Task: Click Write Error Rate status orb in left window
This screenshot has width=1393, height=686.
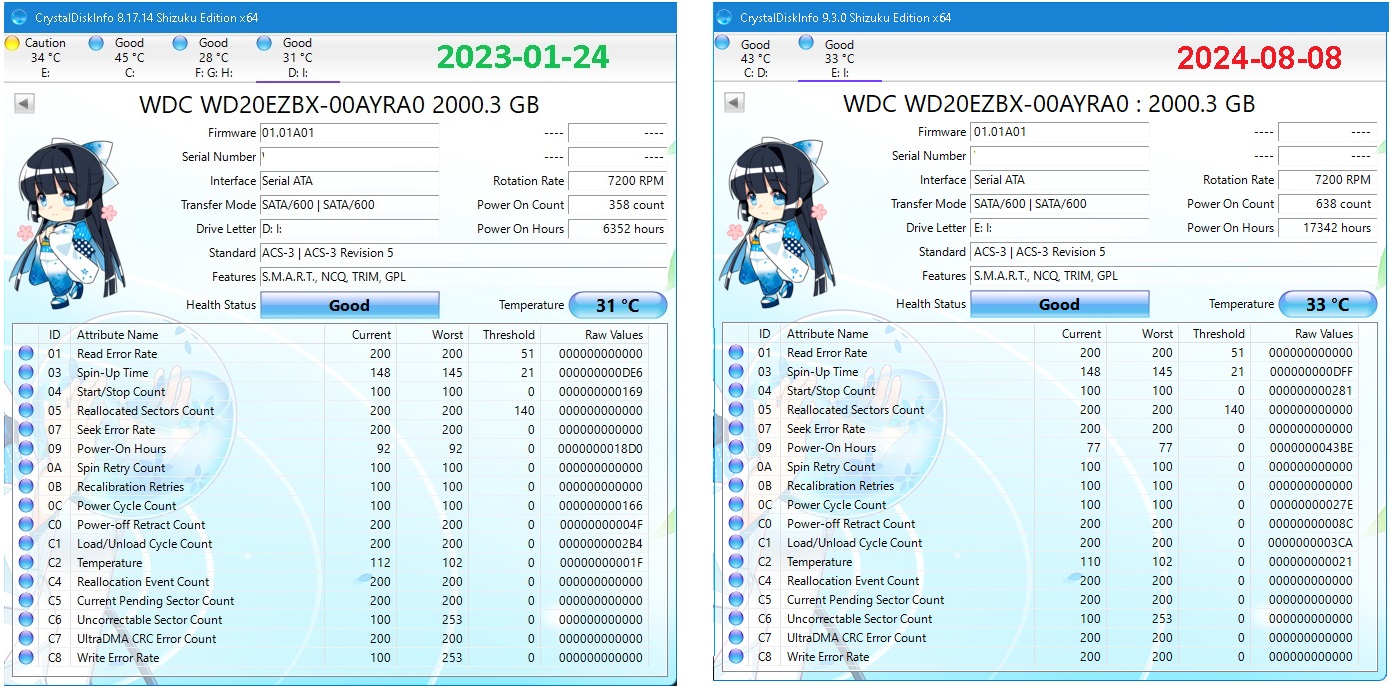Action: pos(26,658)
